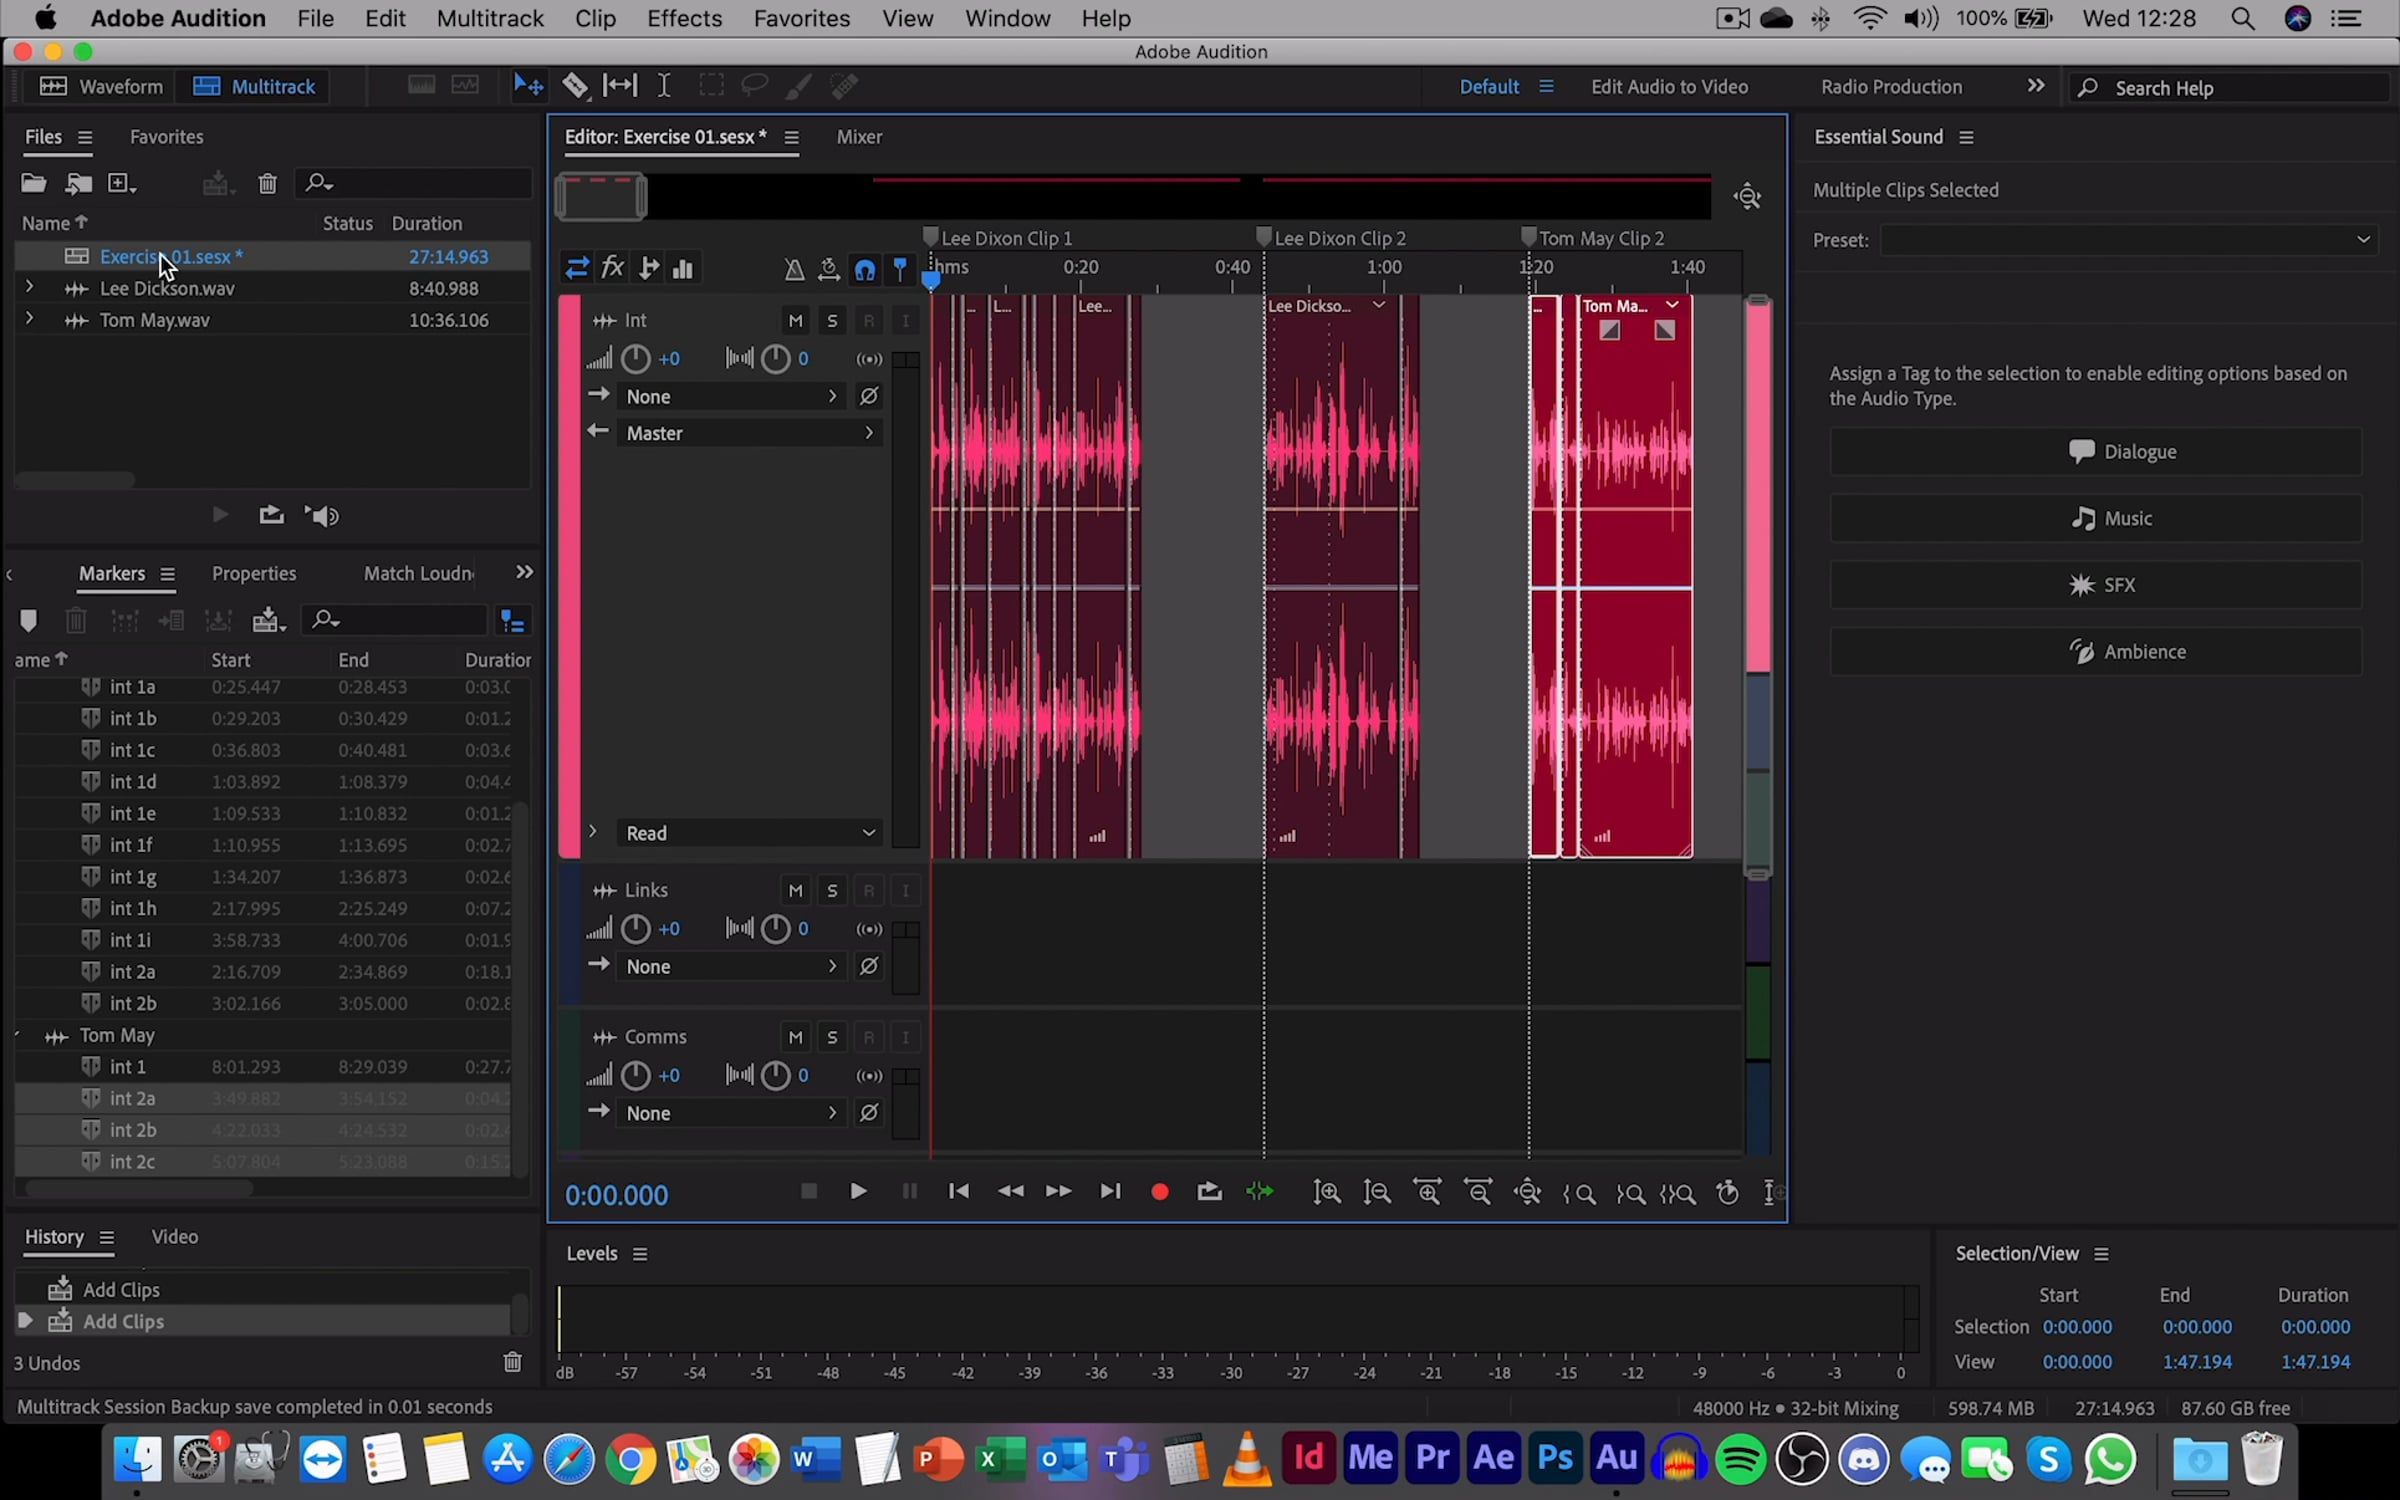This screenshot has width=2400, height=1500.
Task: Open Audition from the macOS dock
Action: (x=1616, y=1458)
